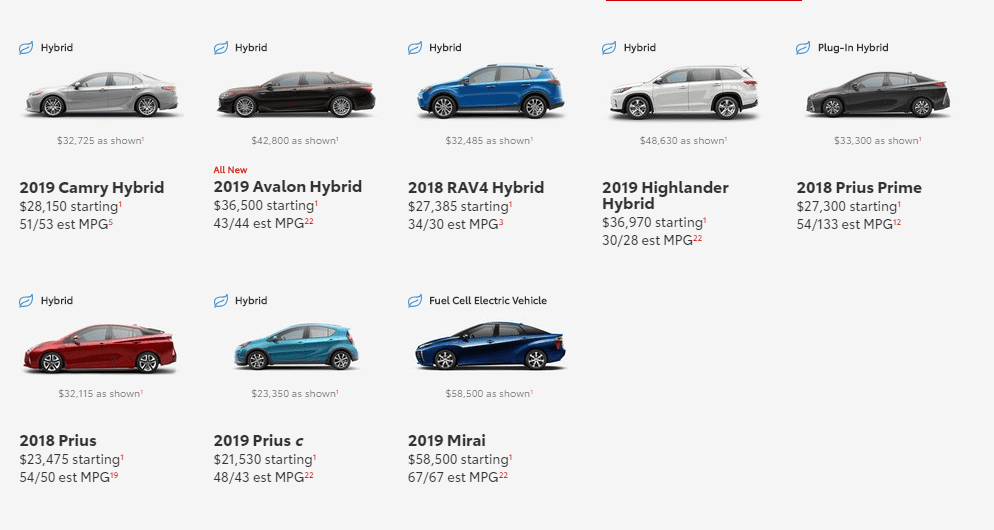994x530 pixels.
Task: Open the 2019 Highlander Hybrid title link
Action: coord(665,195)
